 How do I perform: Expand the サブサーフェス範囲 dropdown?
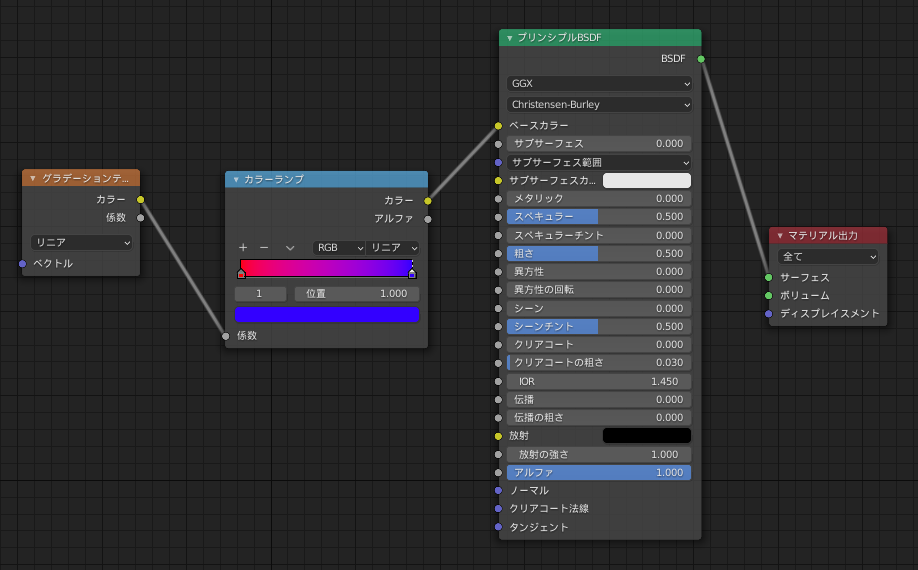pos(599,162)
